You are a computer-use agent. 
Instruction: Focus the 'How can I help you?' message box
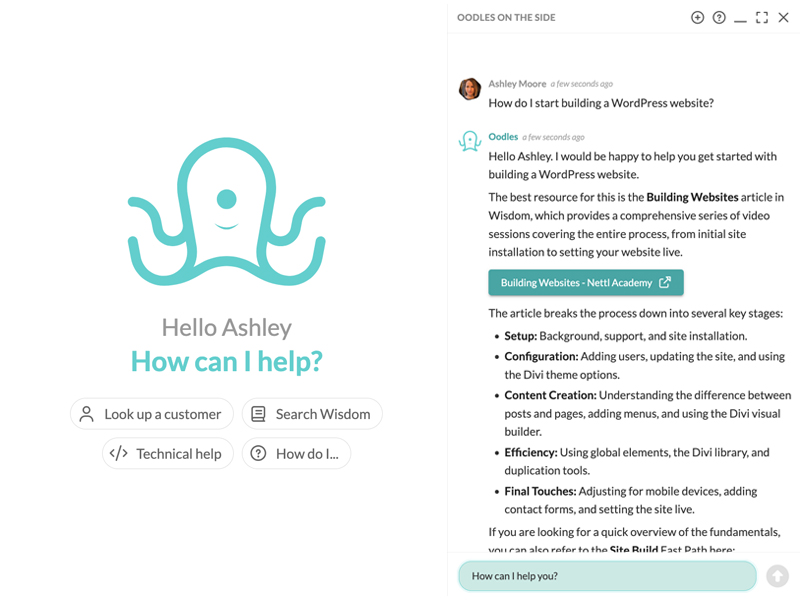point(607,576)
